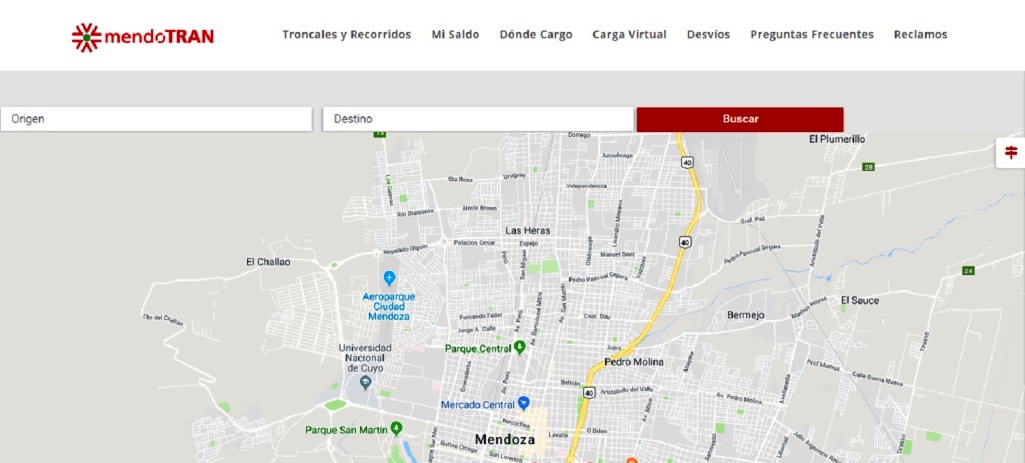This screenshot has width=1025, height=463.
Task: Click the Universidad Nacional de Cuyo marker
Action: [365, 382]
